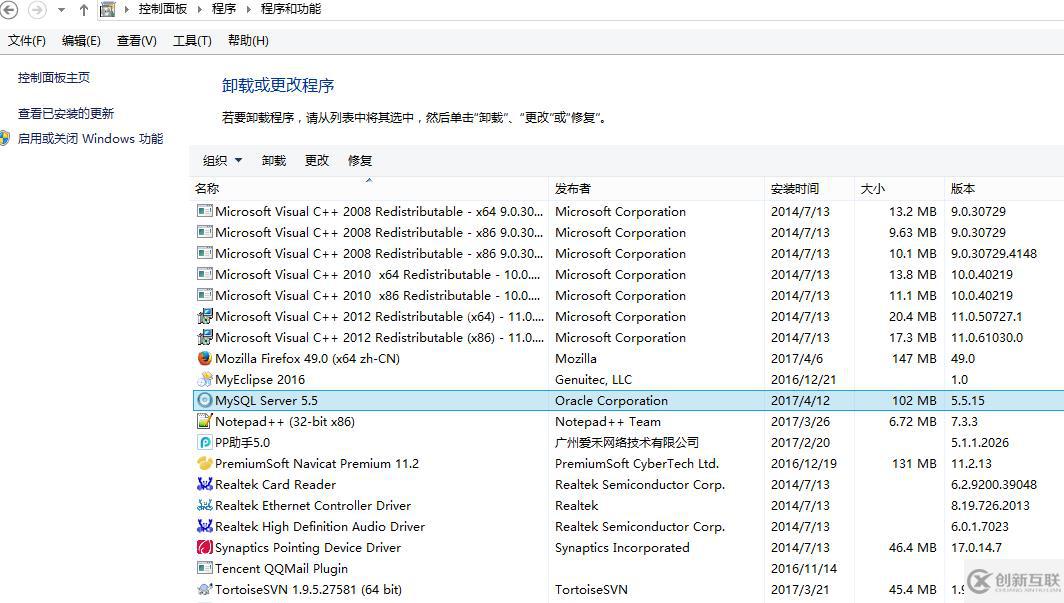This screenshot has width=1064, height=603.
Task: Click icon of Visual C++ 2012 (x64) entry
Action: (x=204, y=316)
